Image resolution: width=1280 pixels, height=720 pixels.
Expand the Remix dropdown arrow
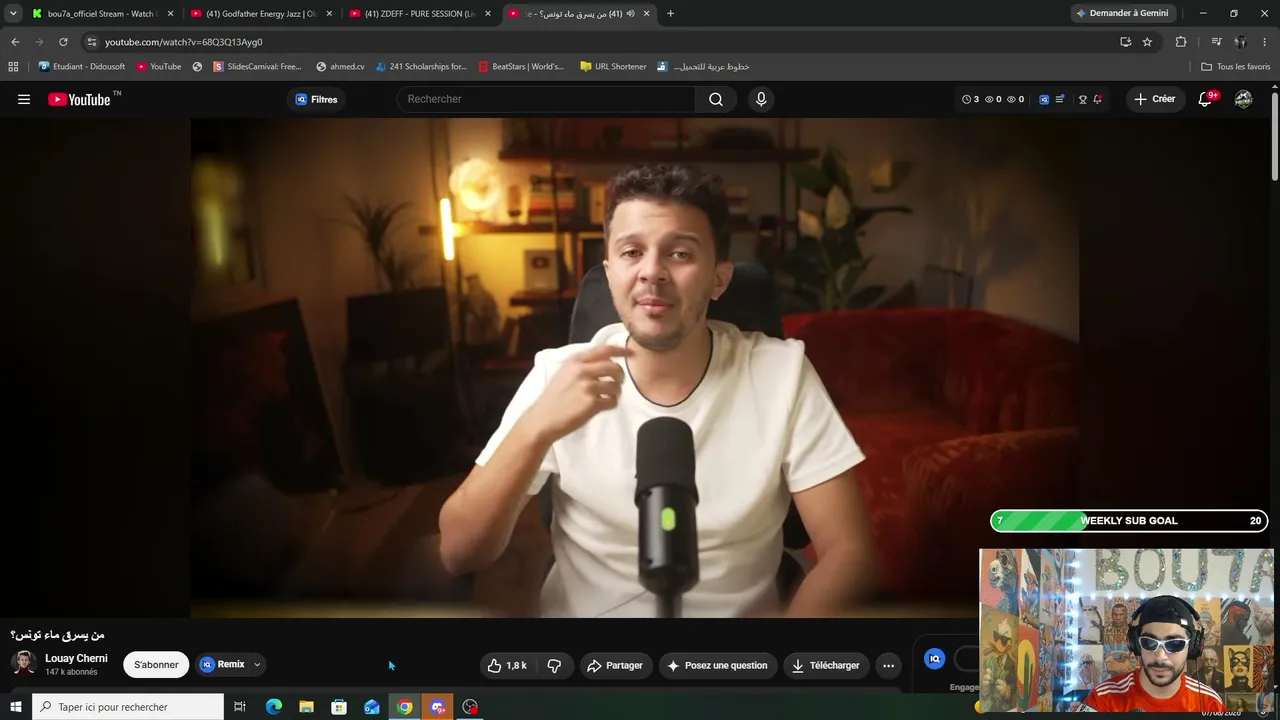point(257,664)
